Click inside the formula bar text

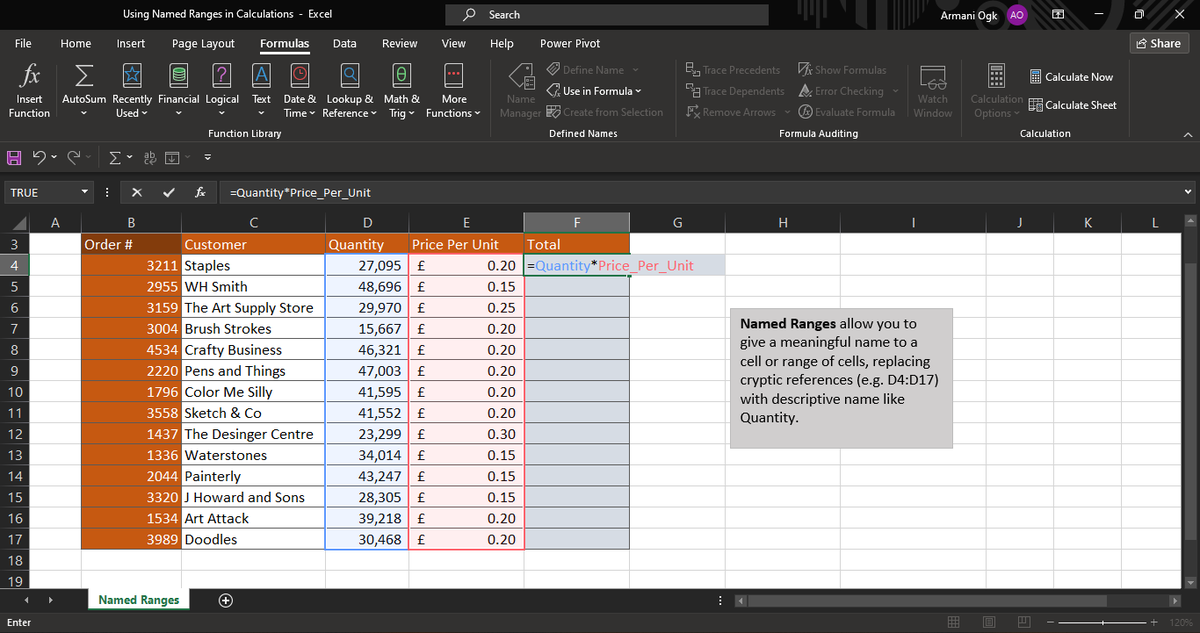tap(302, 192)
